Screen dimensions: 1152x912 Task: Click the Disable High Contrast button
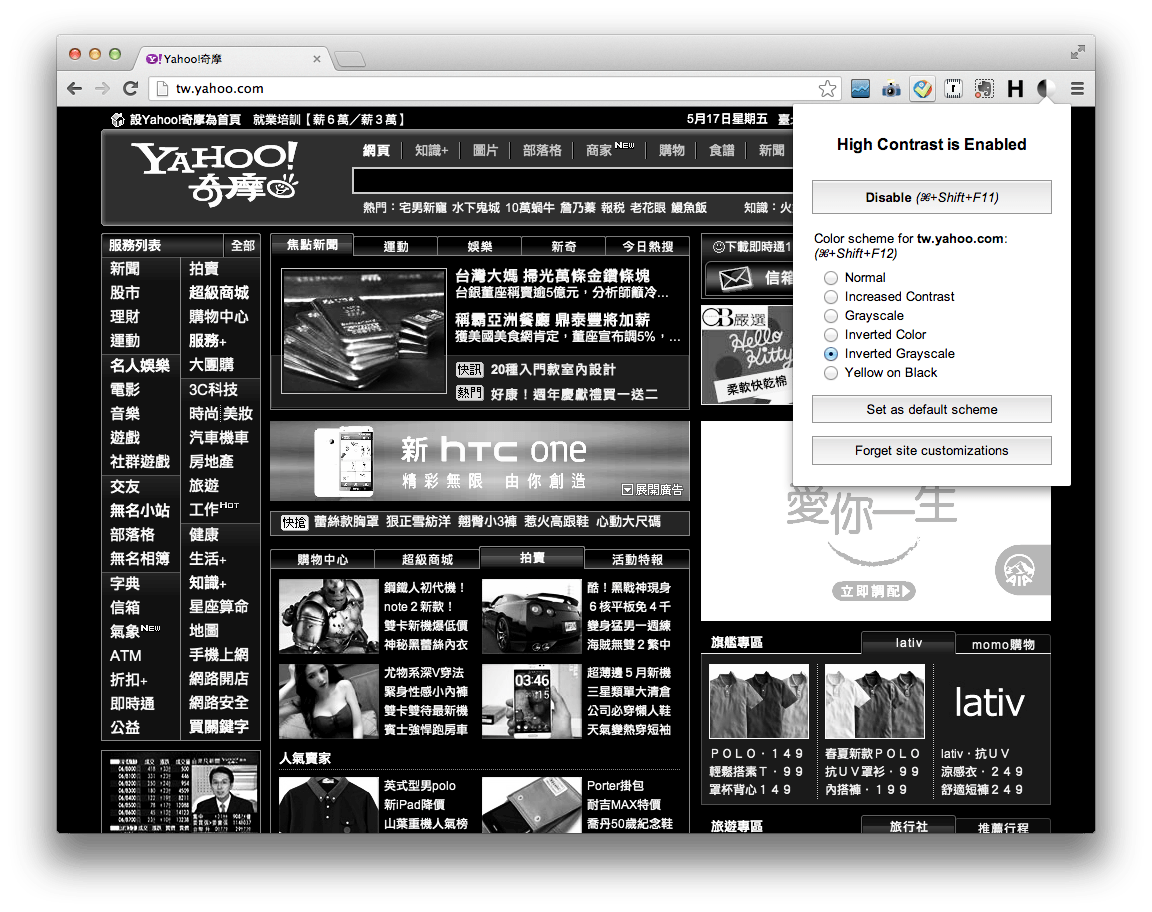tap(931, 196)
